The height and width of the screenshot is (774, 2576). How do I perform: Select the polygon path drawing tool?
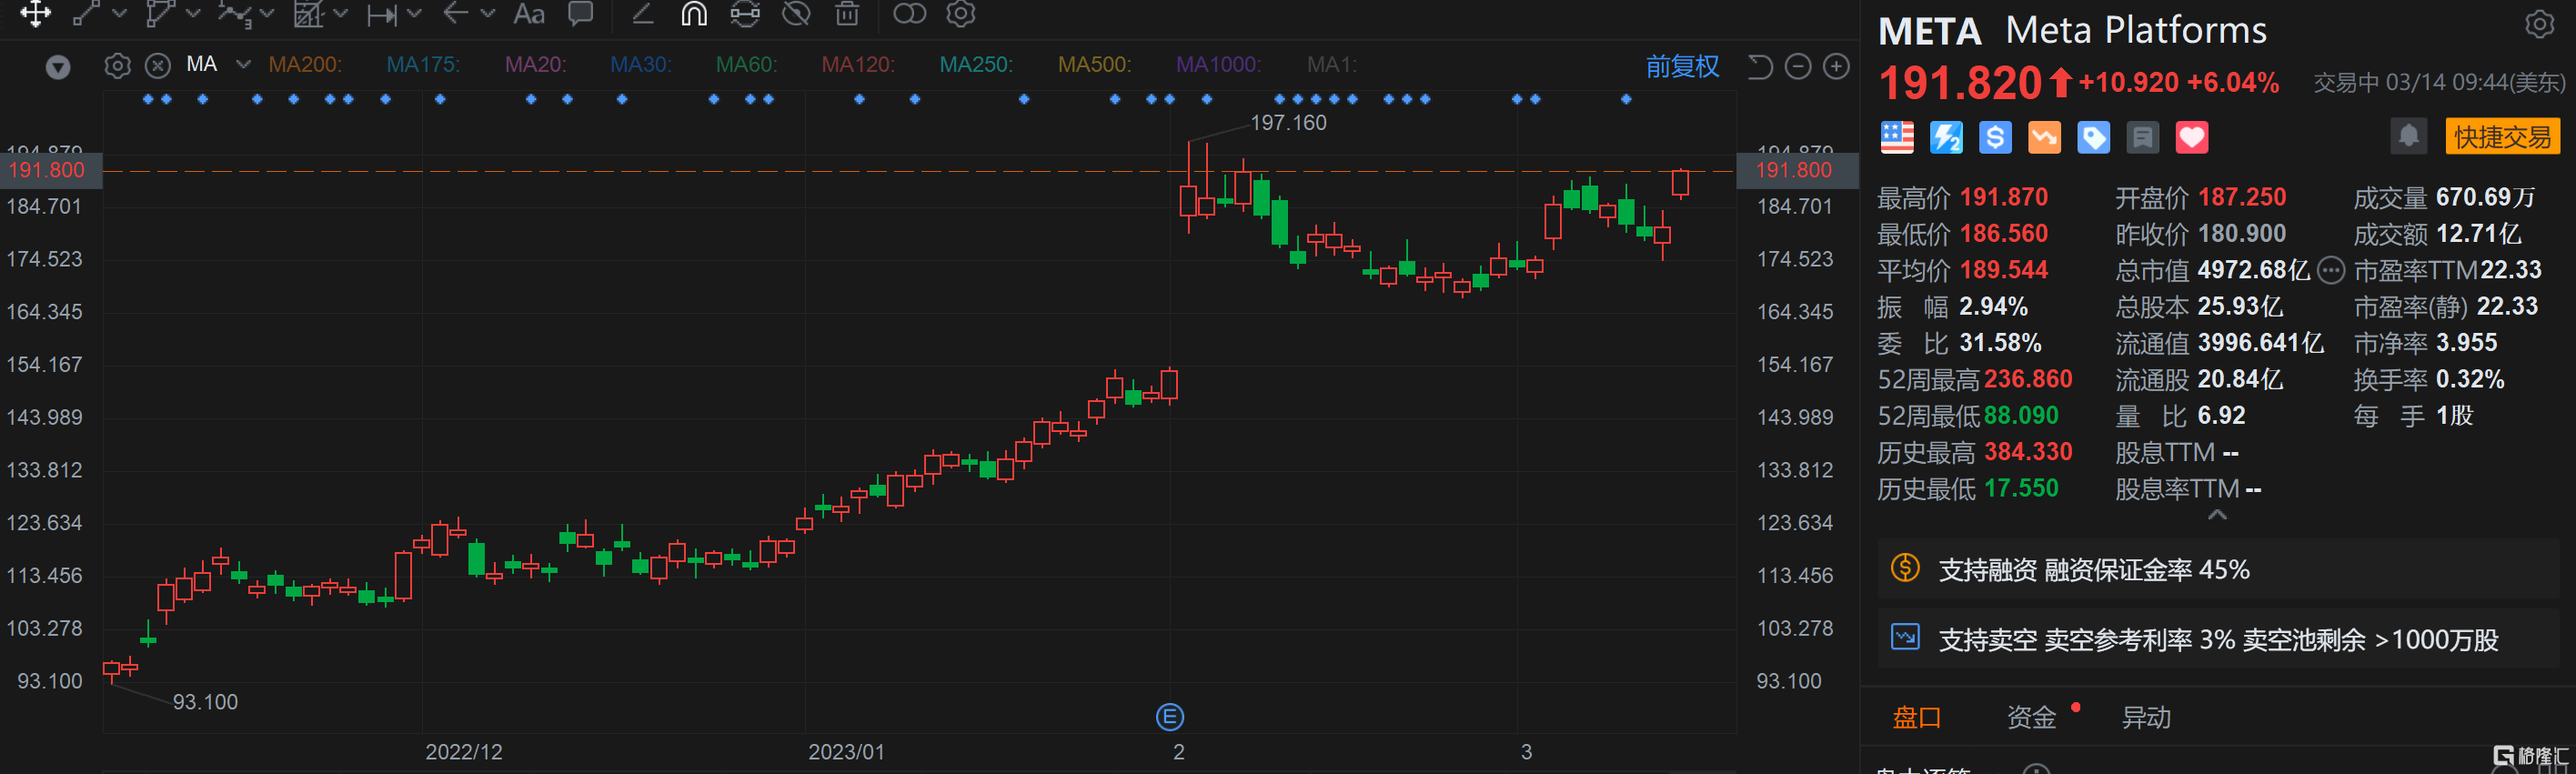coord(159,13)
